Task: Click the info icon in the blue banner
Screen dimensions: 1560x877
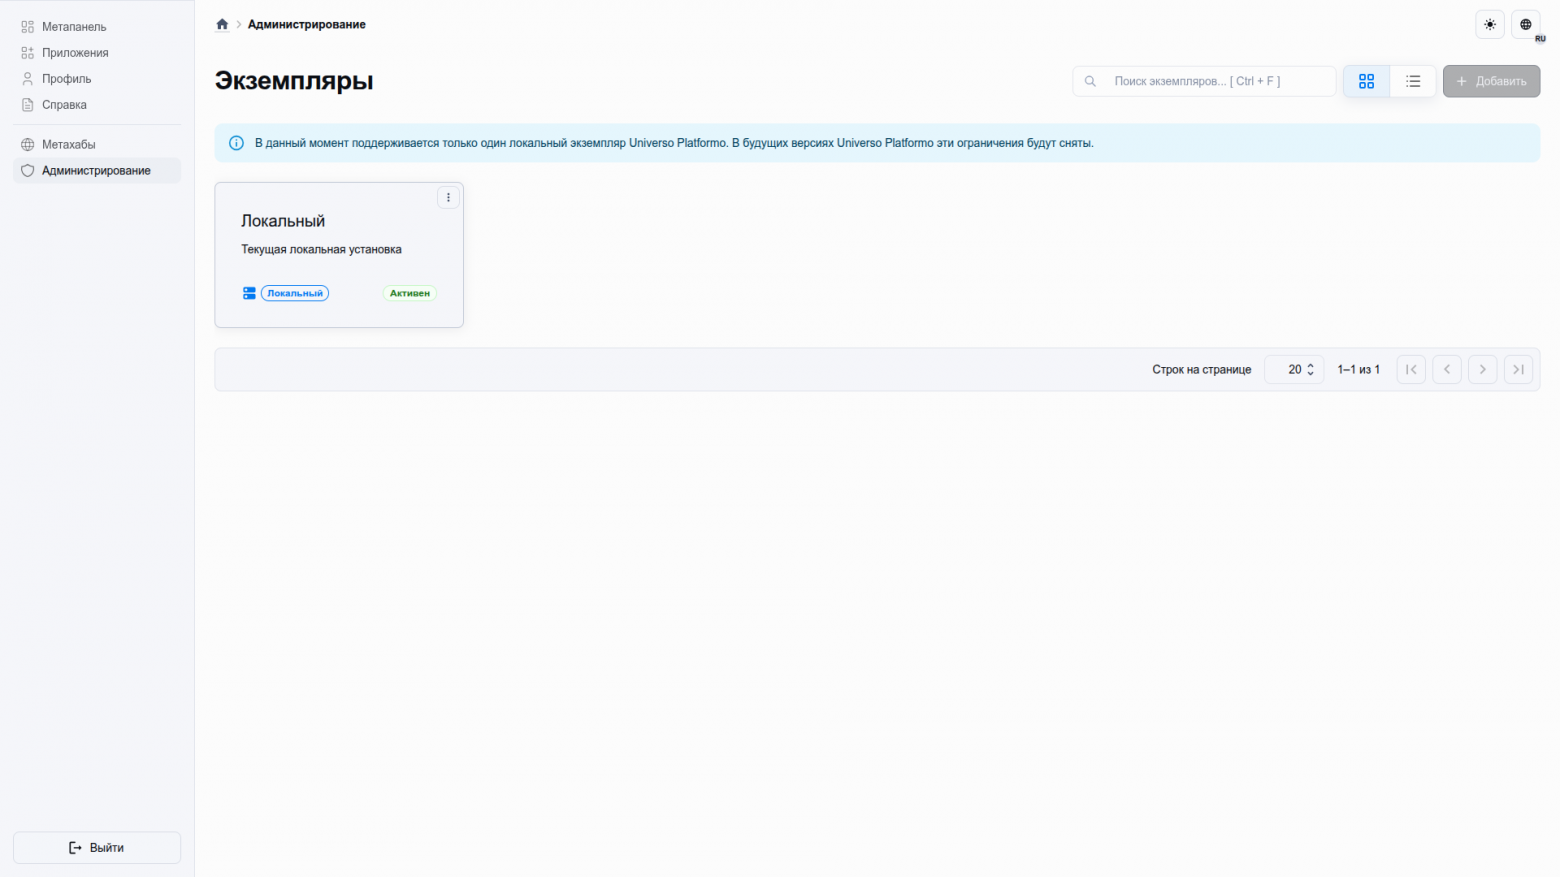Action: click(x=236, y=143)
